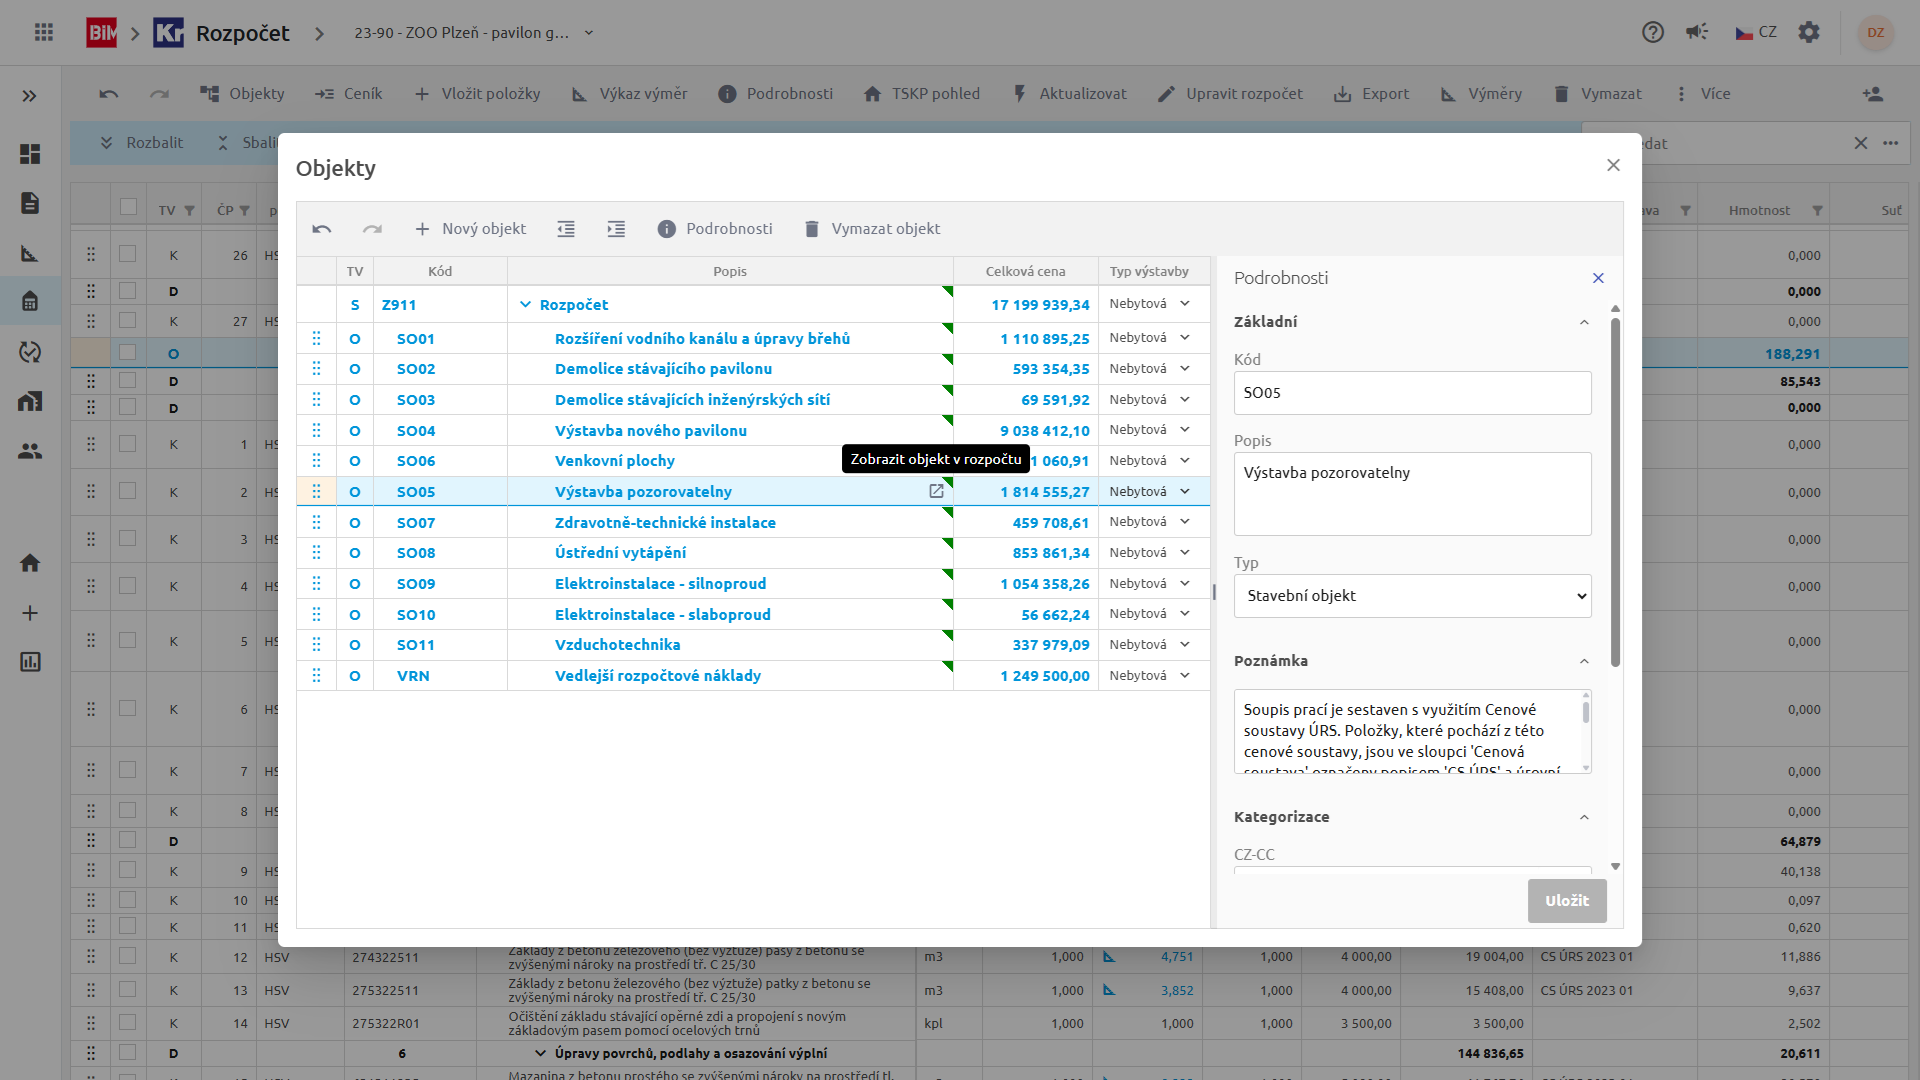Open the Export toolbar menu

click(1371, 94)
